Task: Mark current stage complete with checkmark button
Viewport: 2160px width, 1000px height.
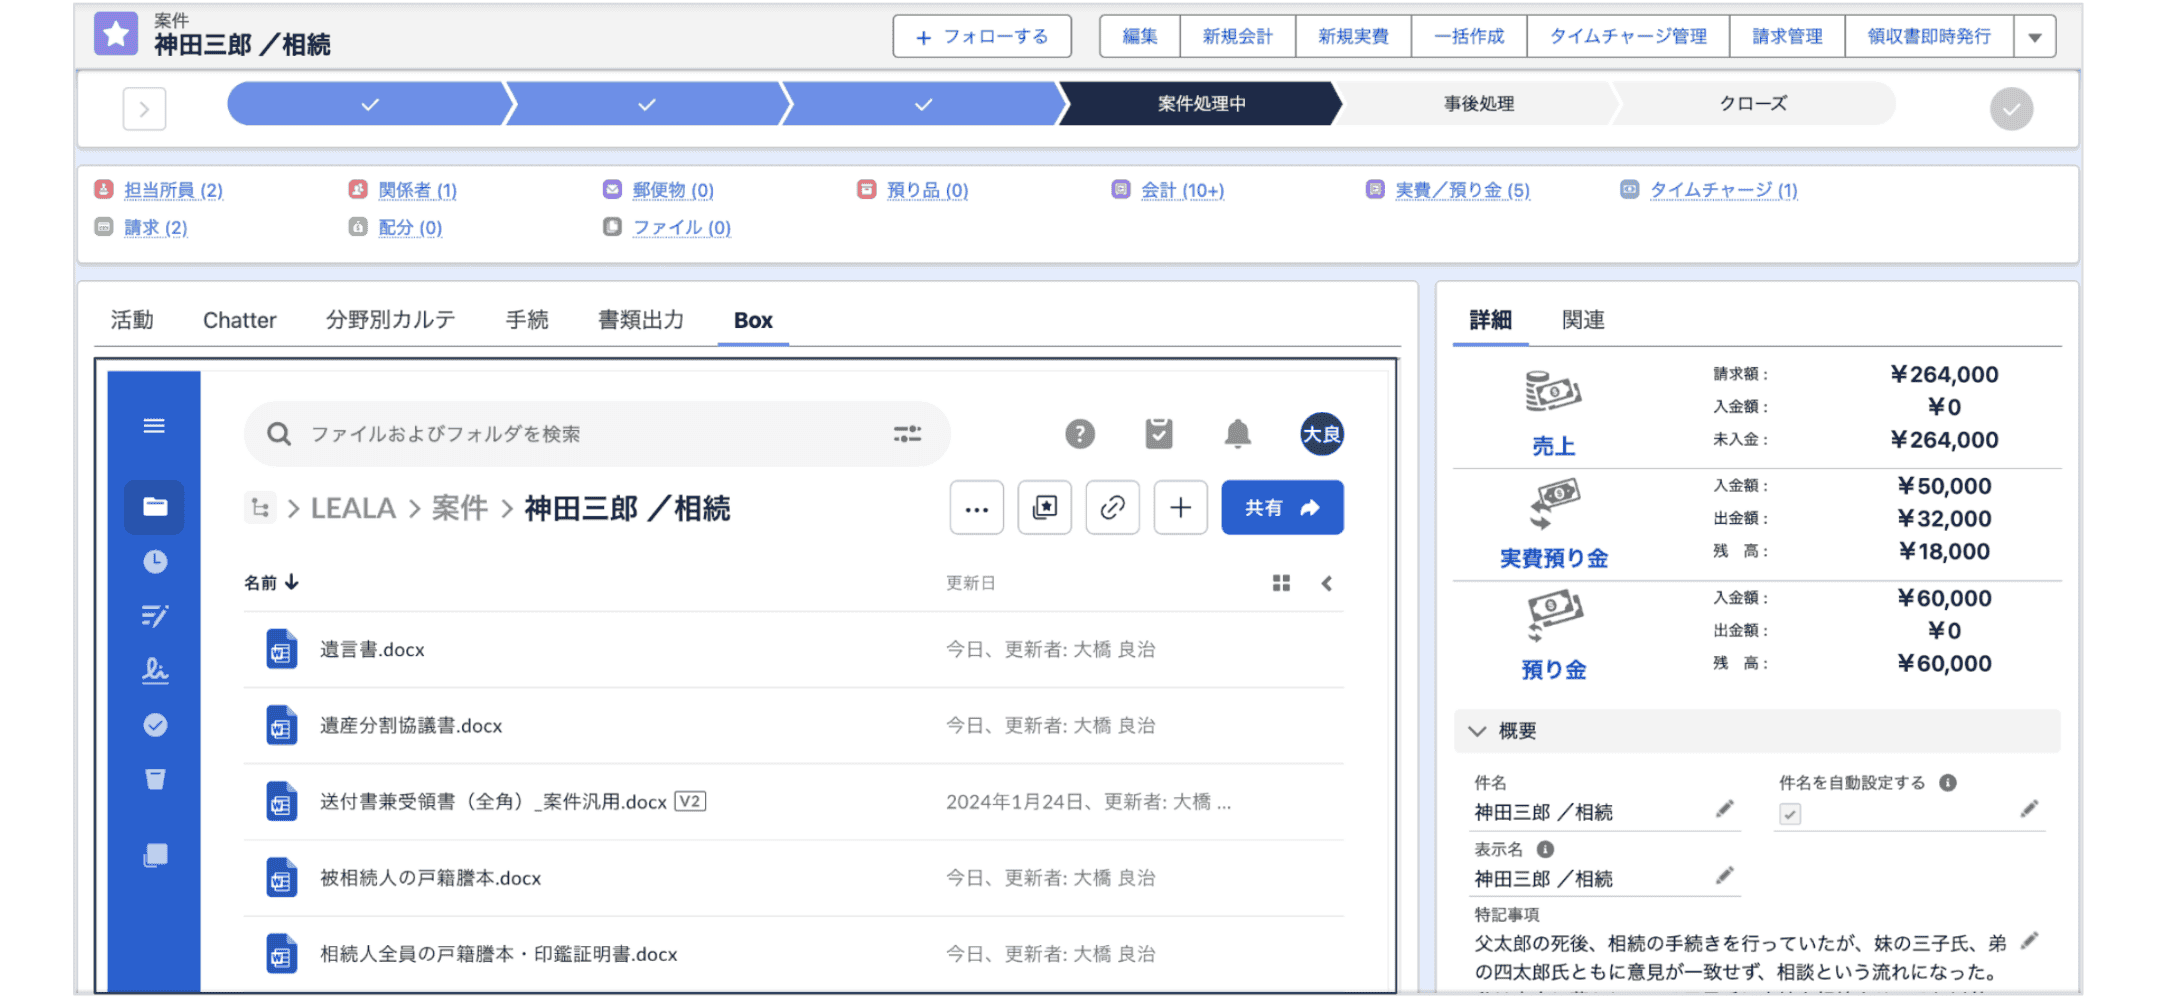Action: [2011, 109]
